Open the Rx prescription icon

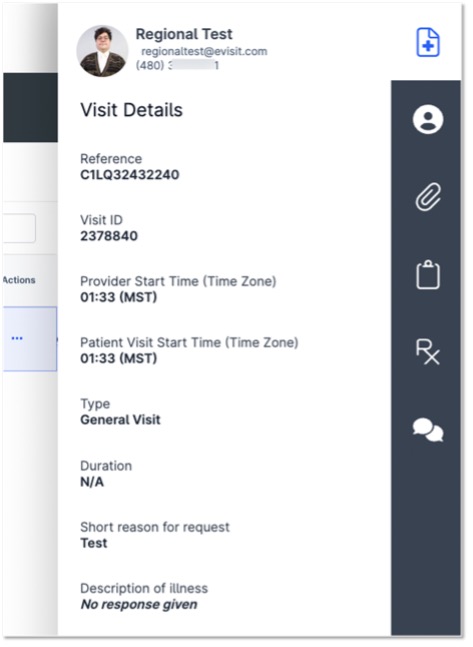(x=428, y=352)
